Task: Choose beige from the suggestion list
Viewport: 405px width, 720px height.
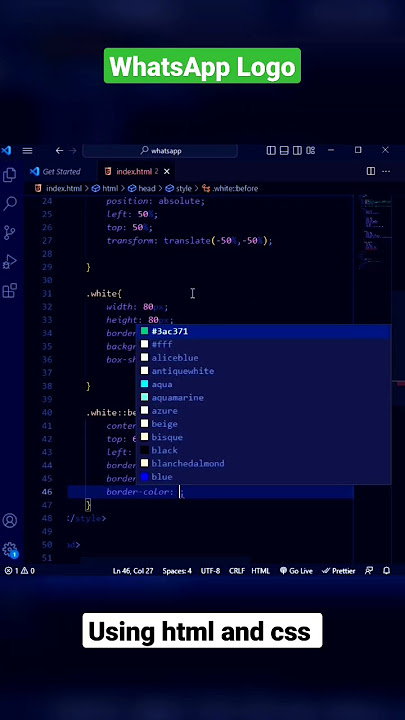Action: 263,424
